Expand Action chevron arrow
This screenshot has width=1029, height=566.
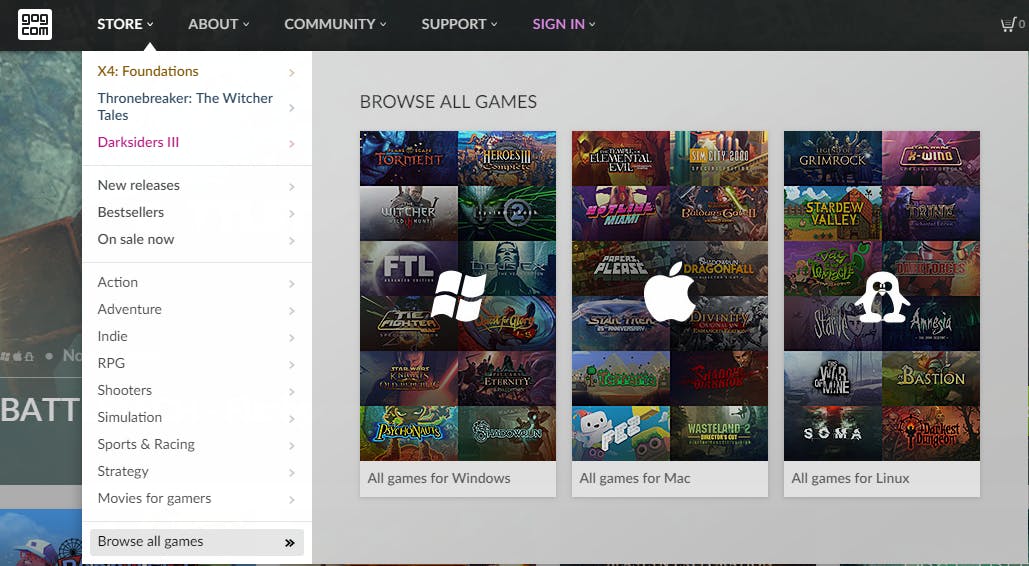click(292, 284)
